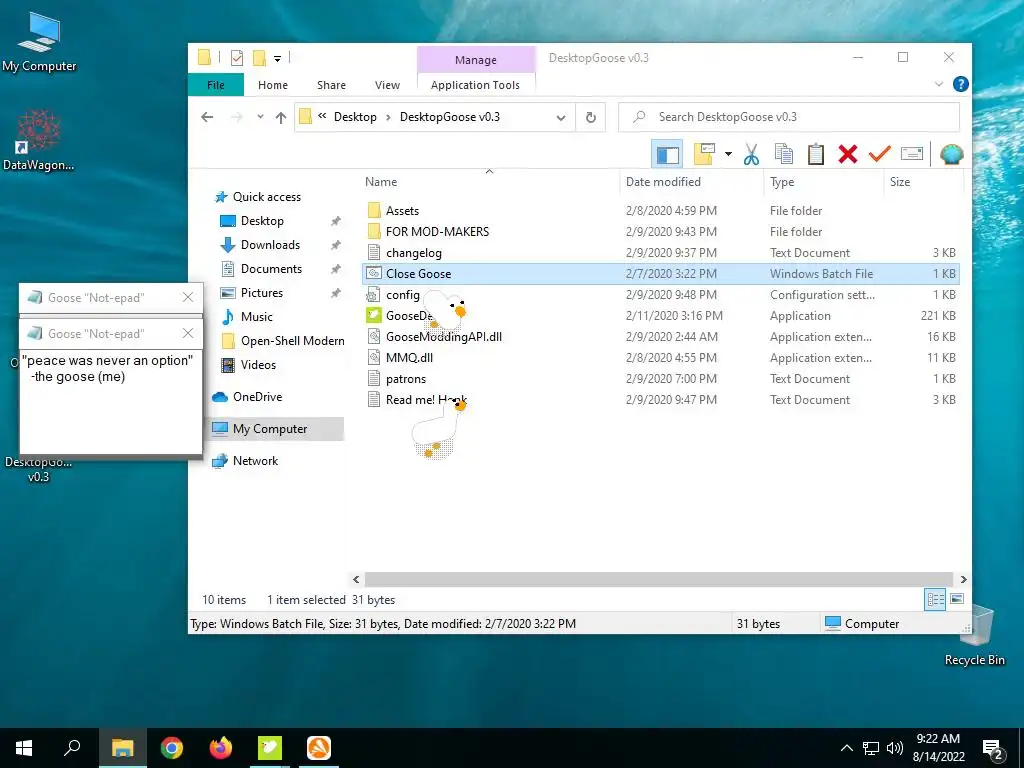This screenshot has width=1024, height=768.
Task: Select the Close Goose batch file
Action: click(660, 274)
